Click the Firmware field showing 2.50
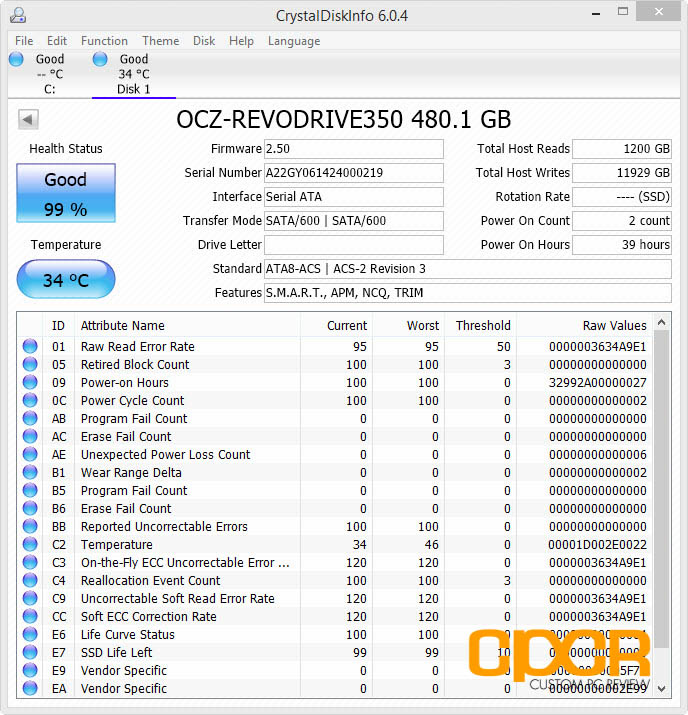 click(354, 149)
